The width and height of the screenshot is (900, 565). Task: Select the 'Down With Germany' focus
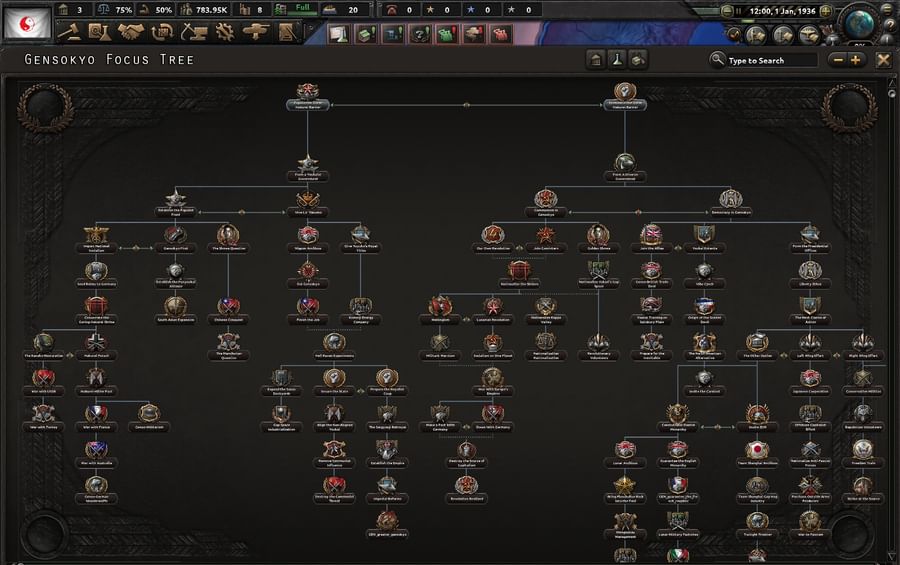(492, 419)
